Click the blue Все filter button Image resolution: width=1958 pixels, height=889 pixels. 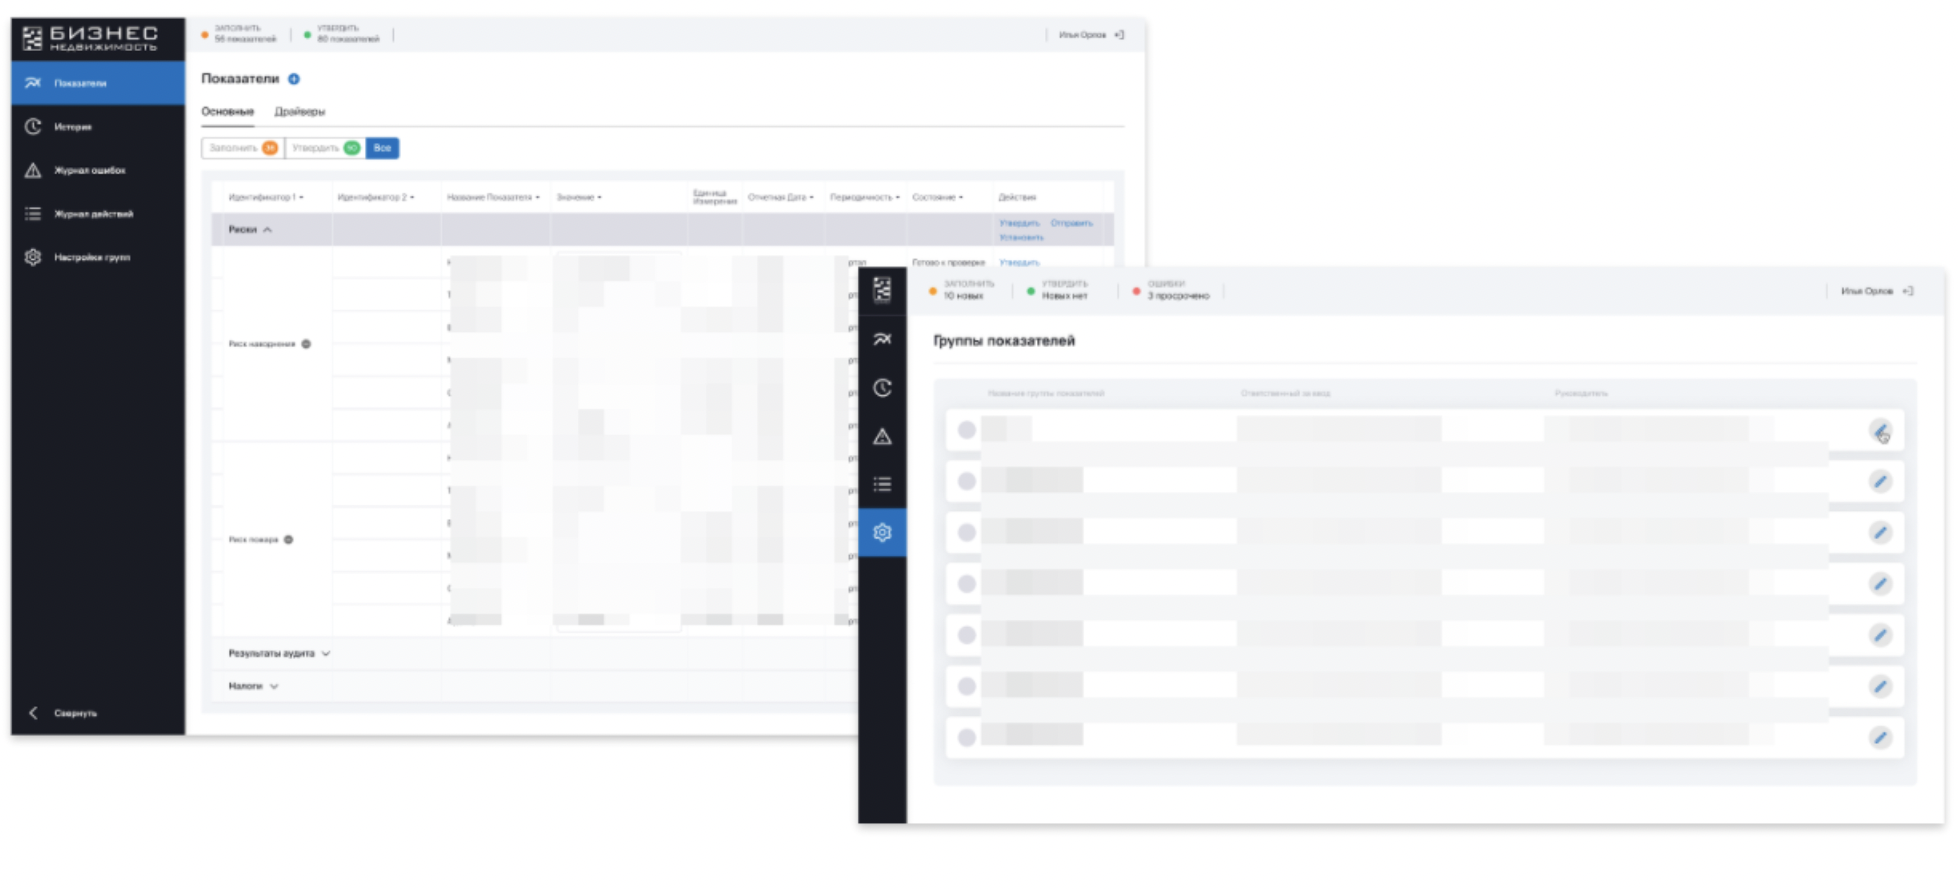point(382,148)
